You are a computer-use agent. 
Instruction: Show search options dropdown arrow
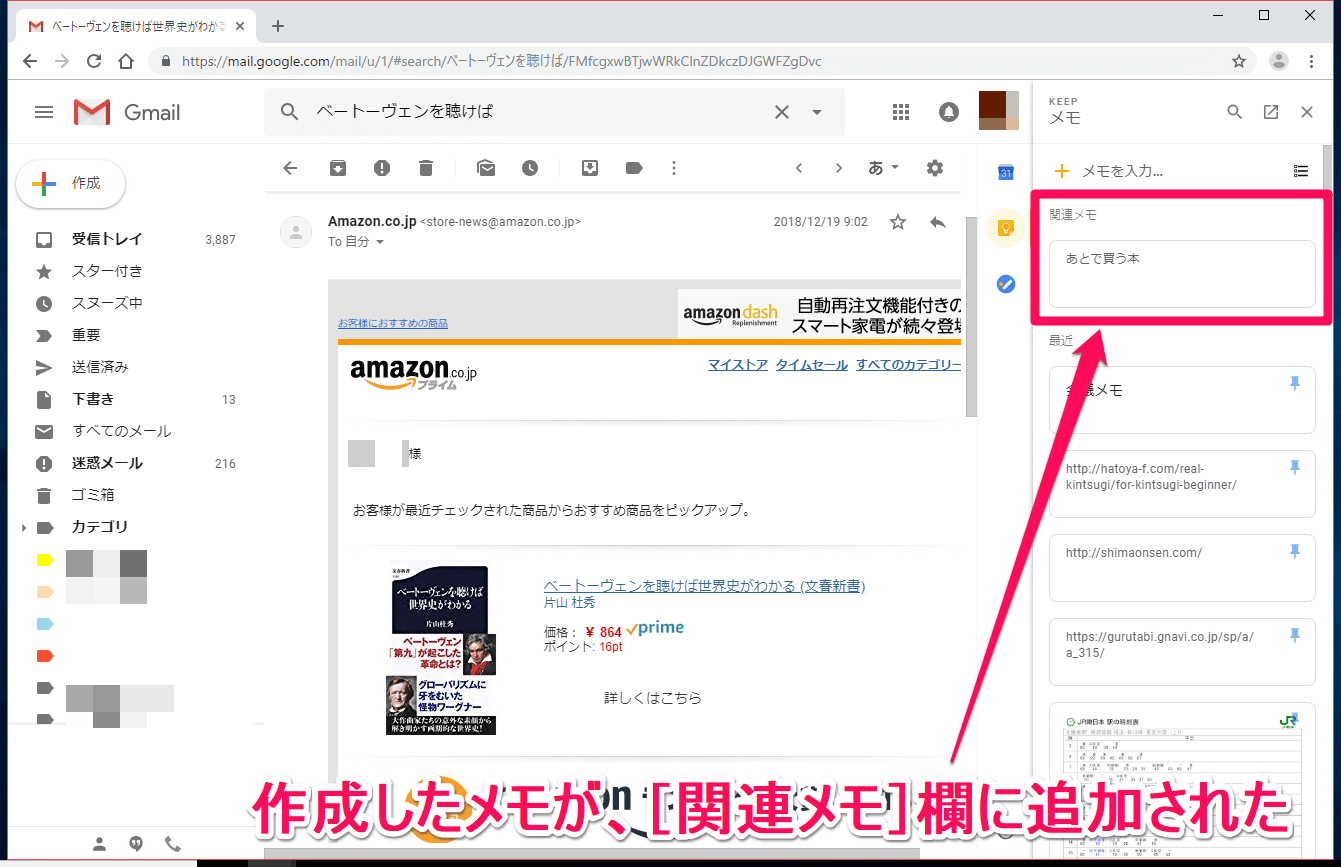[817, 112]
